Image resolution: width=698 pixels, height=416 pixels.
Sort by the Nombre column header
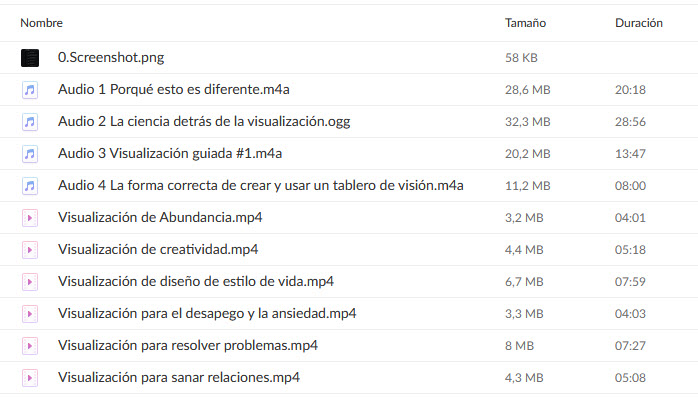coord(41,23)
